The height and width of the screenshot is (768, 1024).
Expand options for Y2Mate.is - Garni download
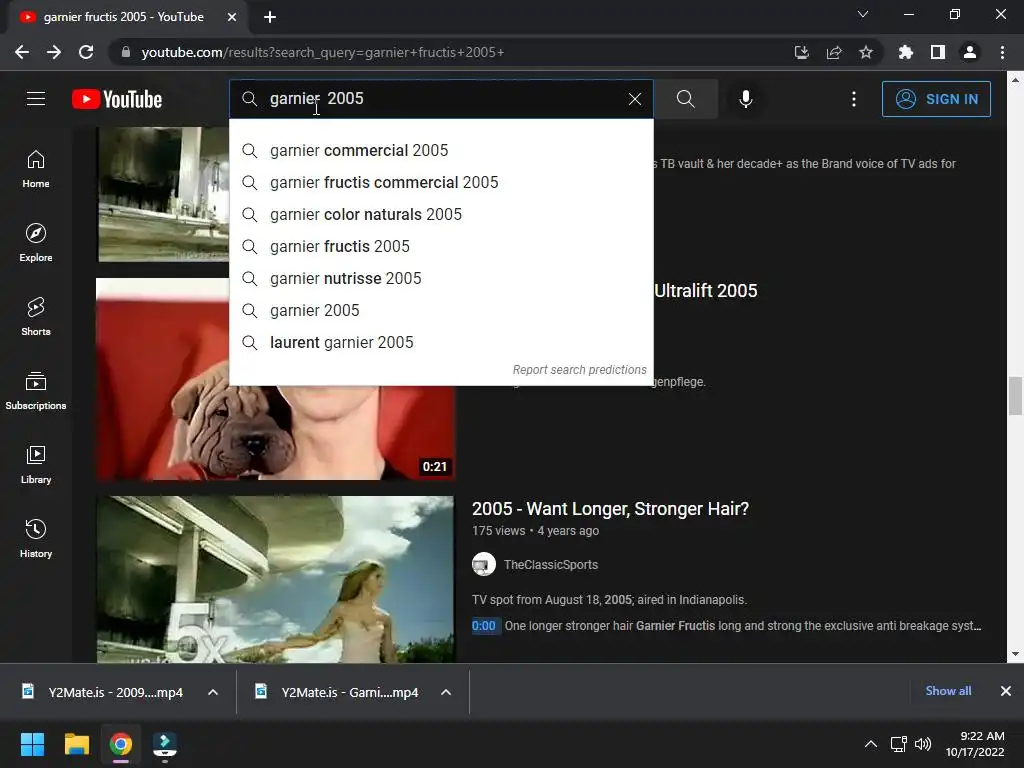(446, 692)
